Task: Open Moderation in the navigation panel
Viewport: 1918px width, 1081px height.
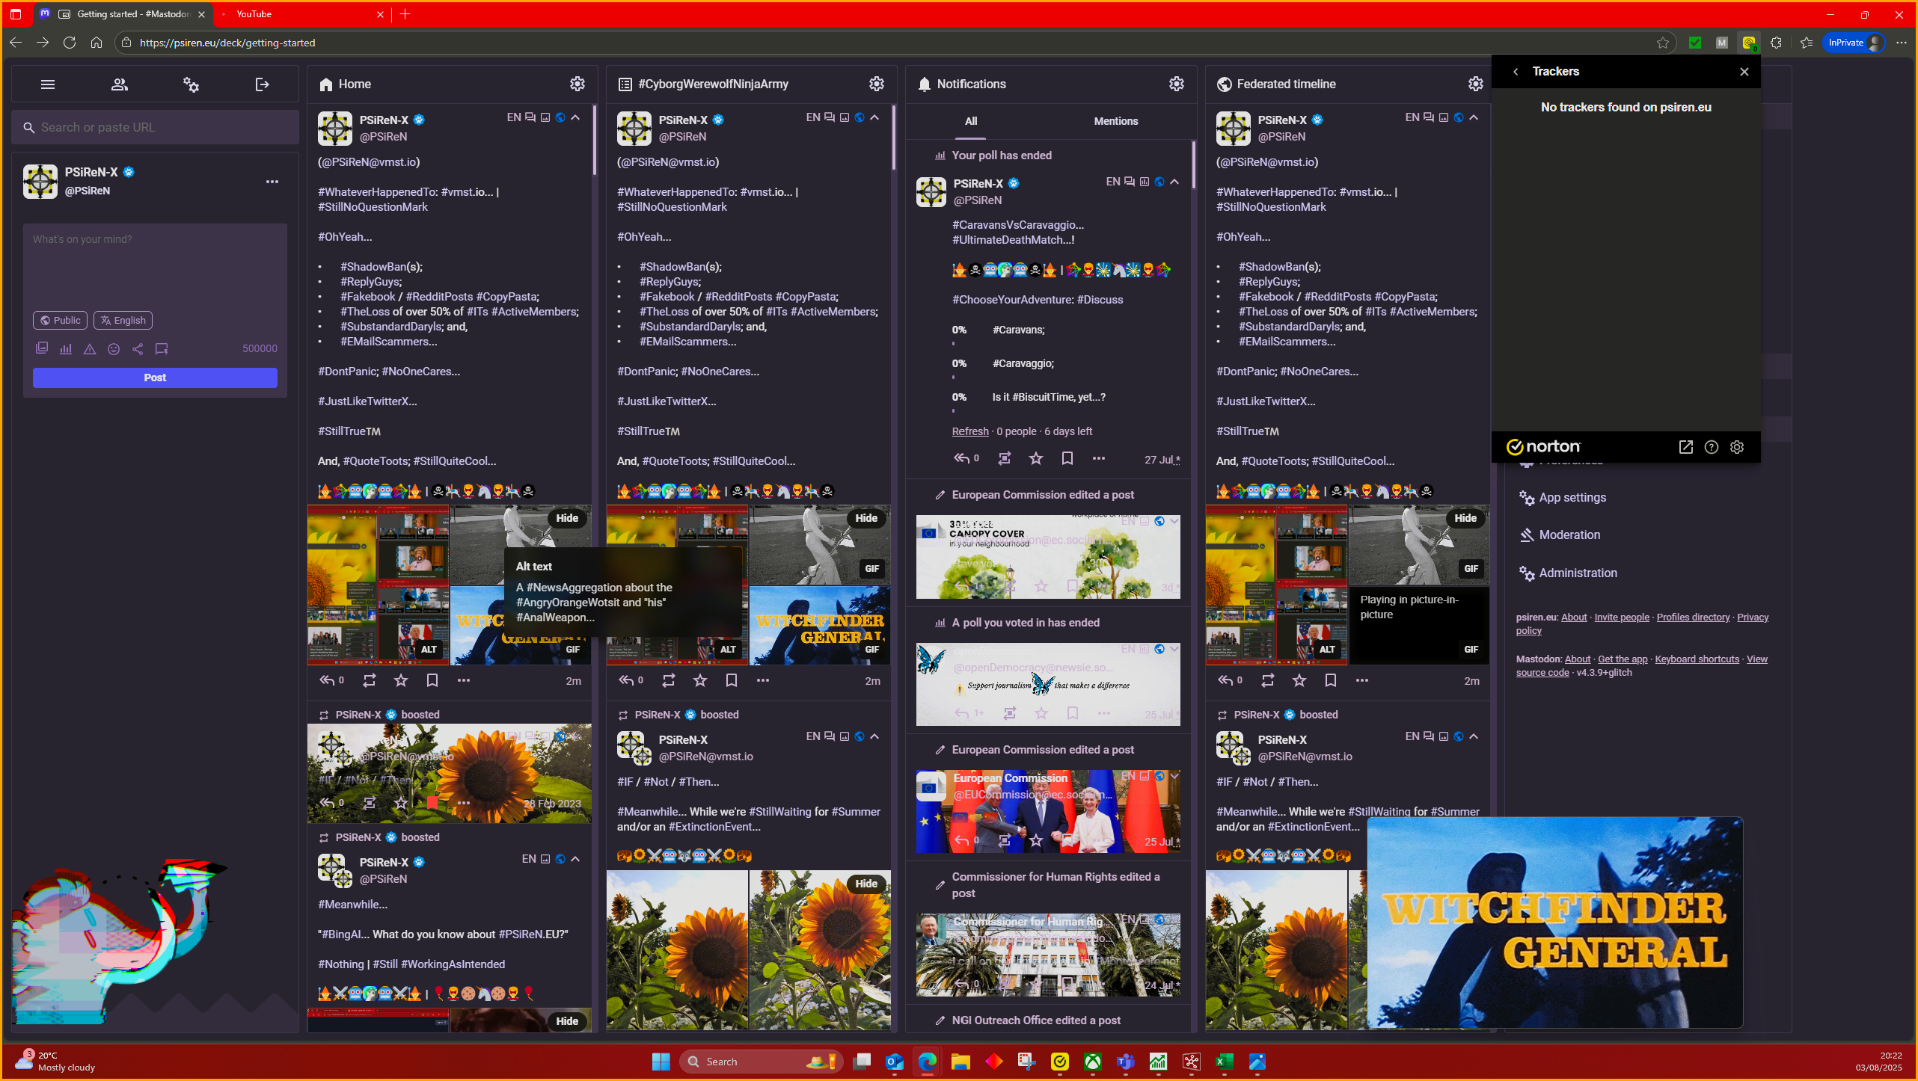Action: [x=1569, y=535]
